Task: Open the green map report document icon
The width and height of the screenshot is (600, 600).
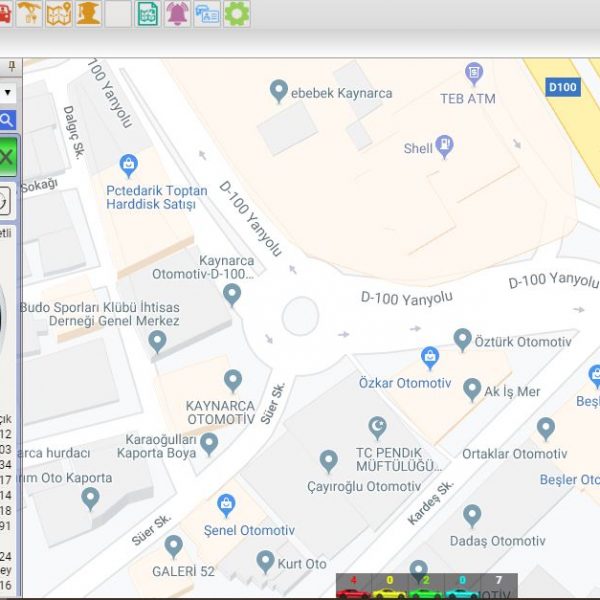Action: (148, 14)
